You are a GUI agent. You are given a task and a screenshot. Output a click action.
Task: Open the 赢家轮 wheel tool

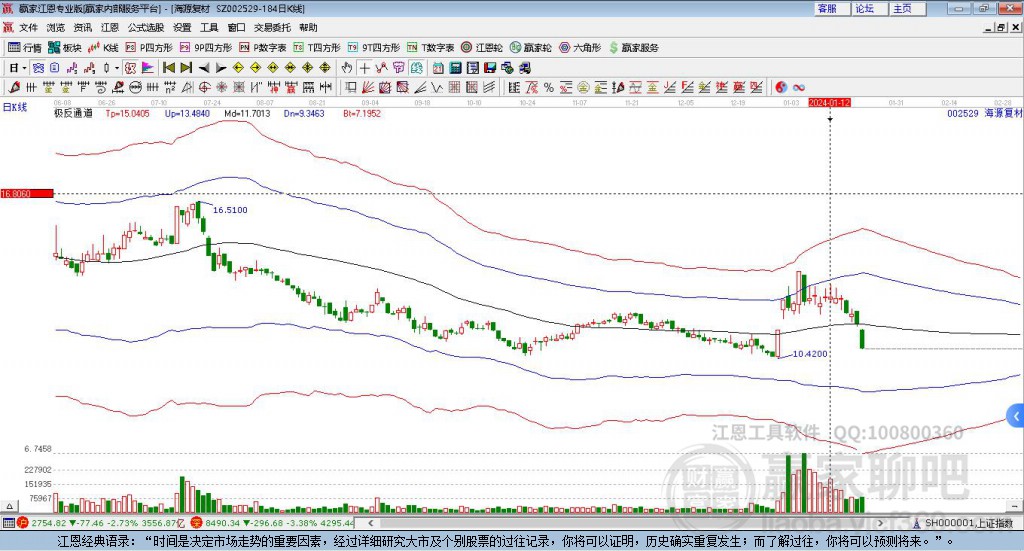[x=530, y=48]
